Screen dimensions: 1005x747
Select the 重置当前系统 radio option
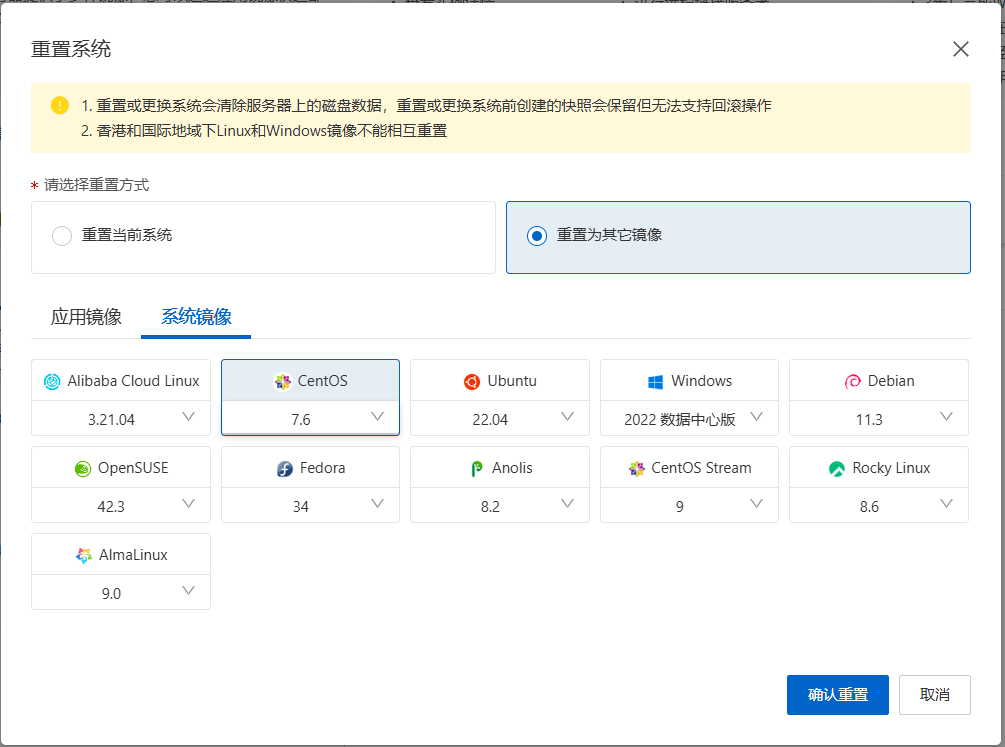point(62,236)
